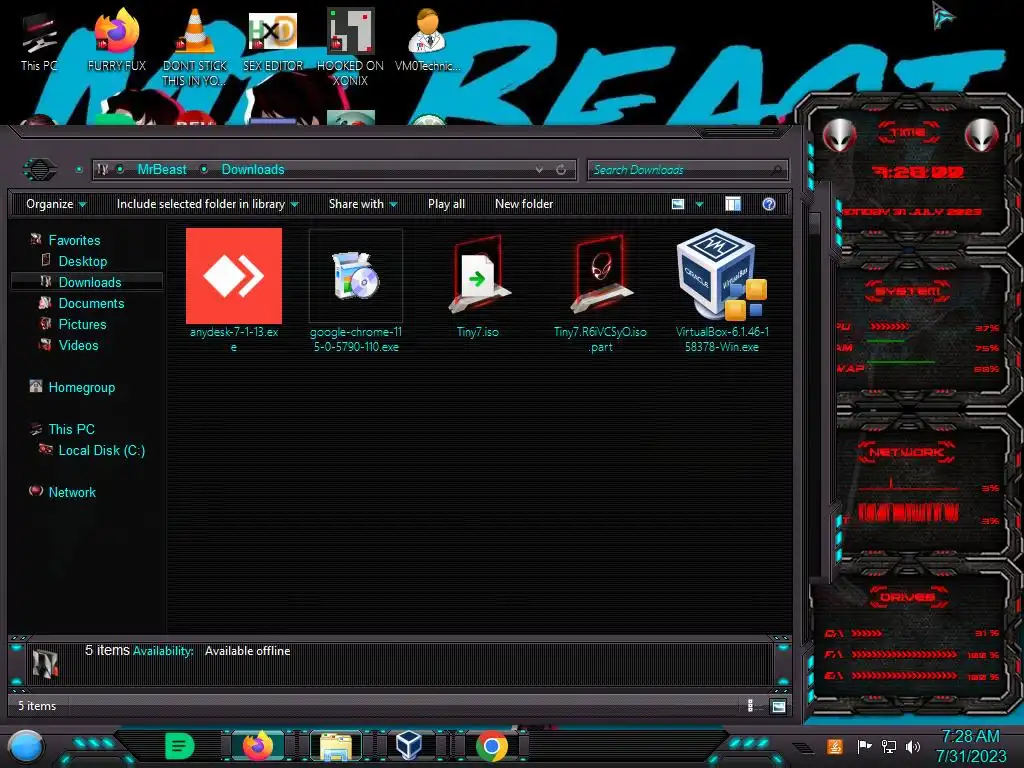Click the change view icon
This screenshot has width=1024, height=768.
pos(678,204)
